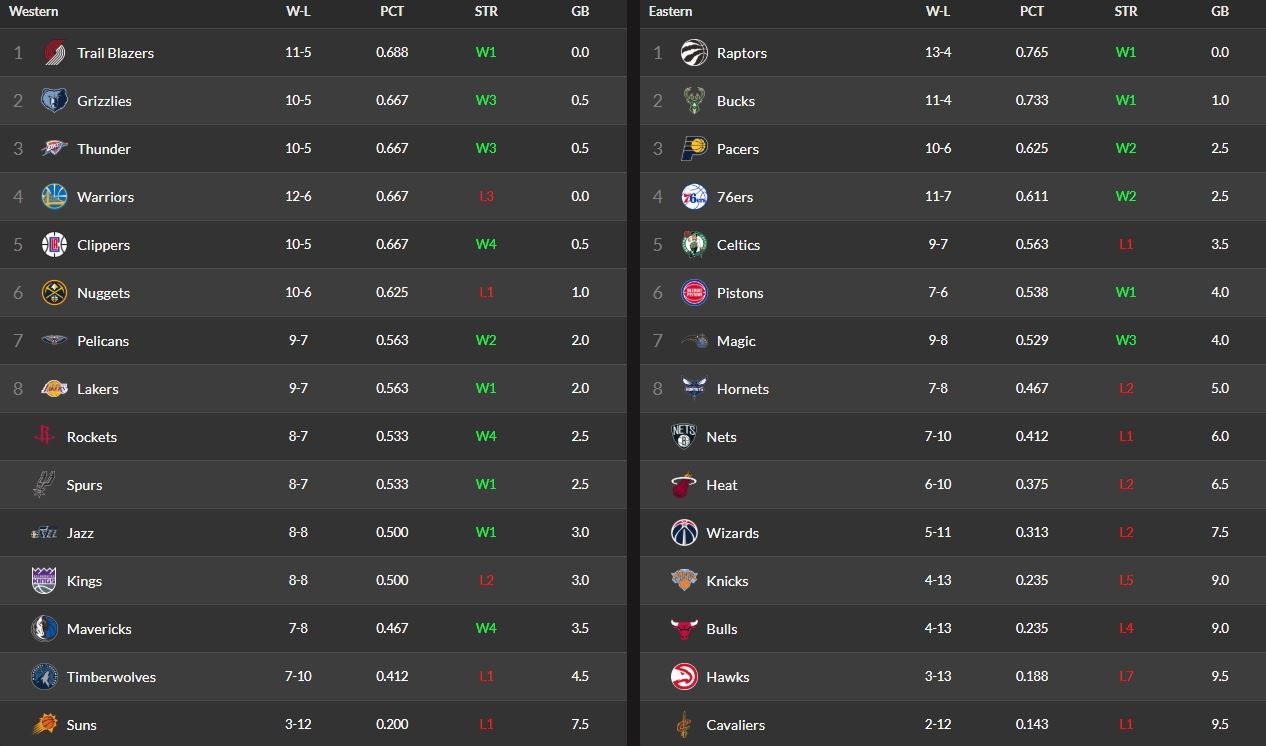Open the Lakers team link

[98, 389]
